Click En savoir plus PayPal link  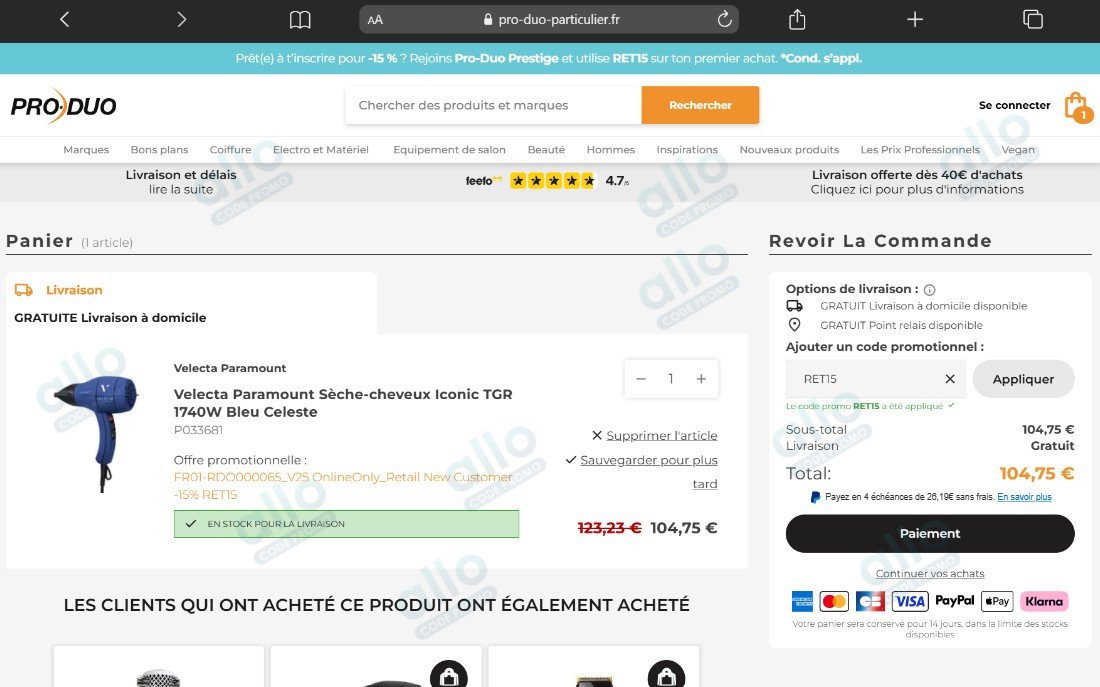pyautogui.click(x=1024, y=497)
